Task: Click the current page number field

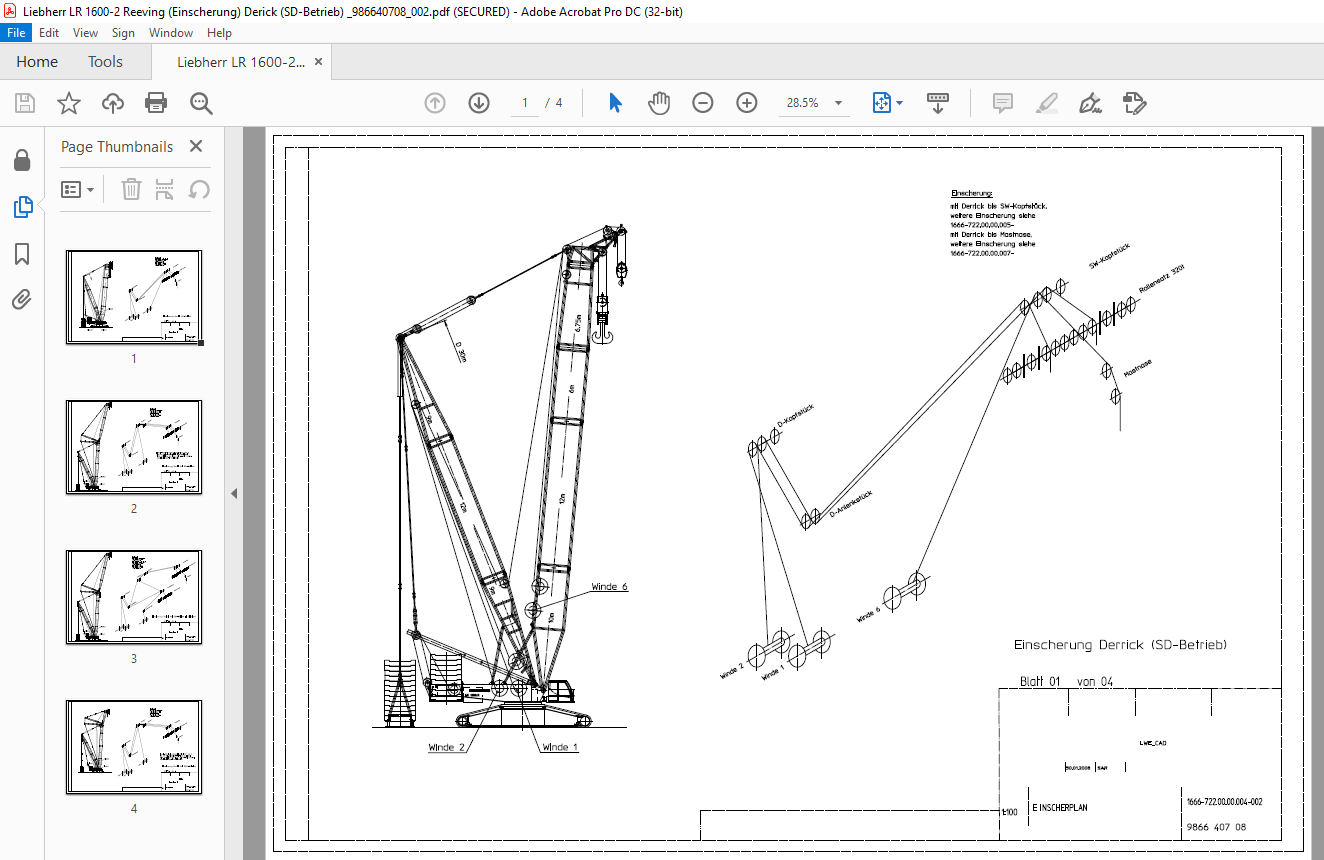Action: (x=526, y=103)
